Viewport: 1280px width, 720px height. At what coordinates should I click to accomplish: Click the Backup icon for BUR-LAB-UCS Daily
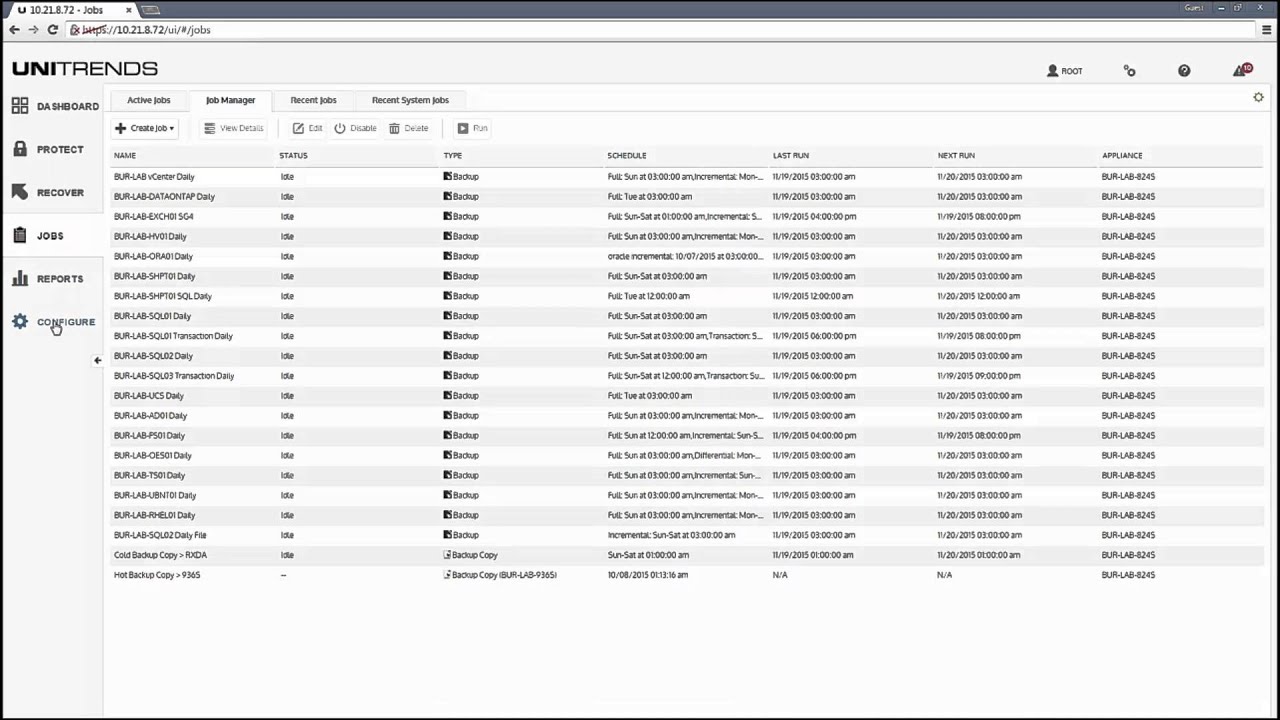coord(448,395)
